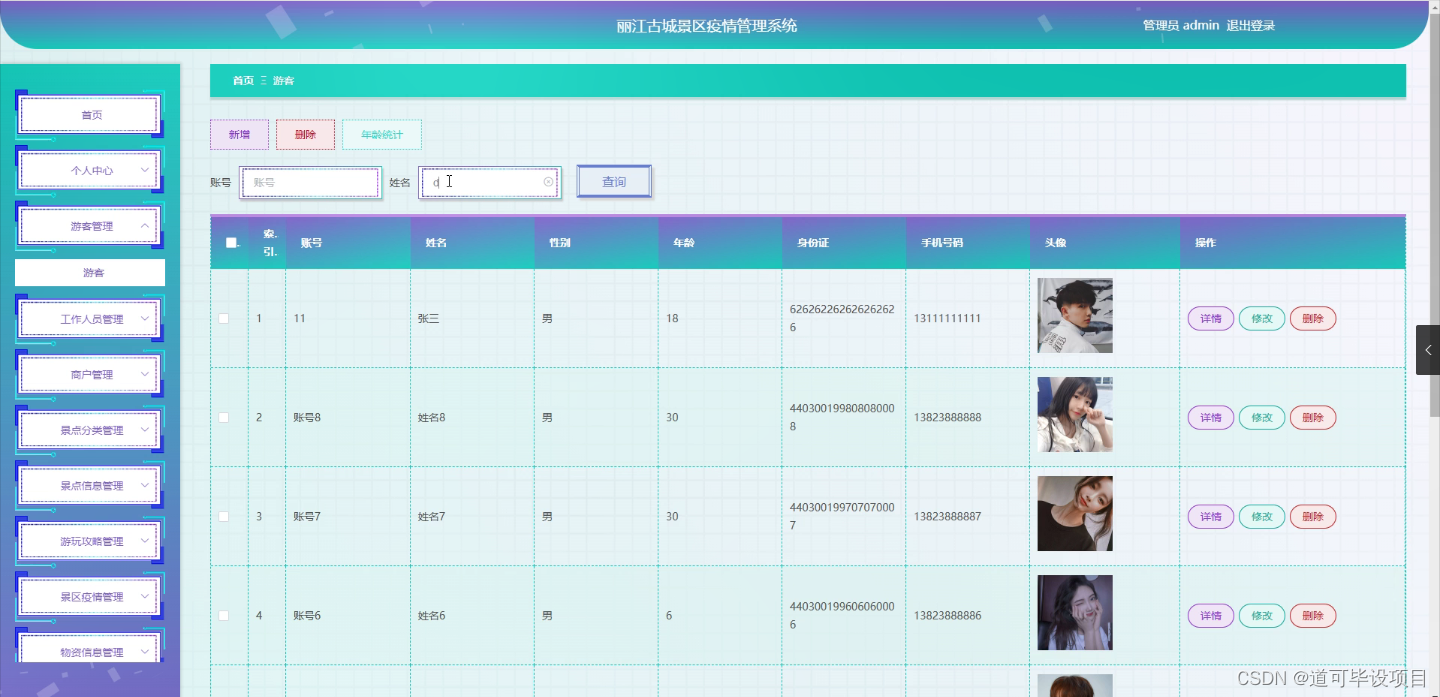This screenshot has height=697, width=1440.
Task: Open the 商户管理 sidebar menu
Action: click(x=90, y=375)
